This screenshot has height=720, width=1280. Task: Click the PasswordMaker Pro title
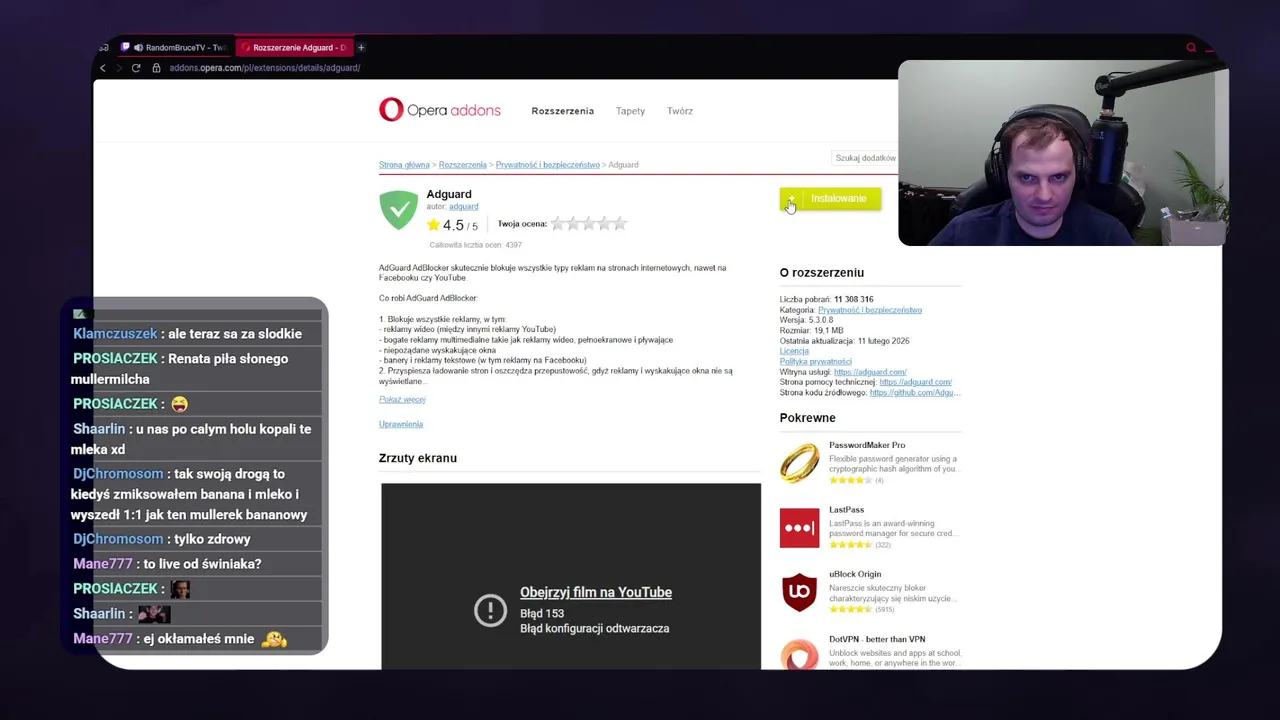point(867,445)
